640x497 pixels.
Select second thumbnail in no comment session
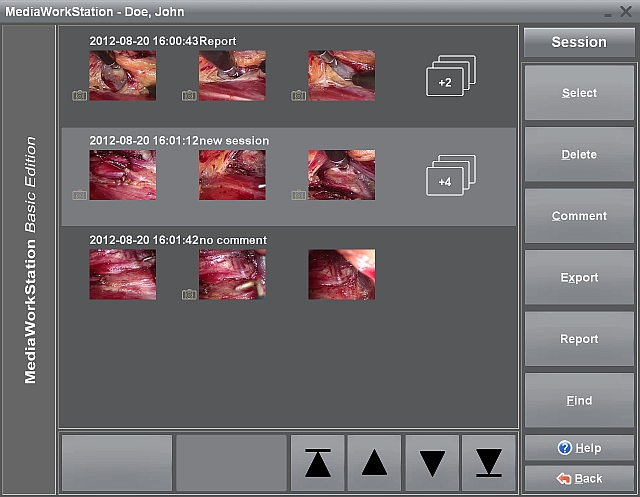232,275
